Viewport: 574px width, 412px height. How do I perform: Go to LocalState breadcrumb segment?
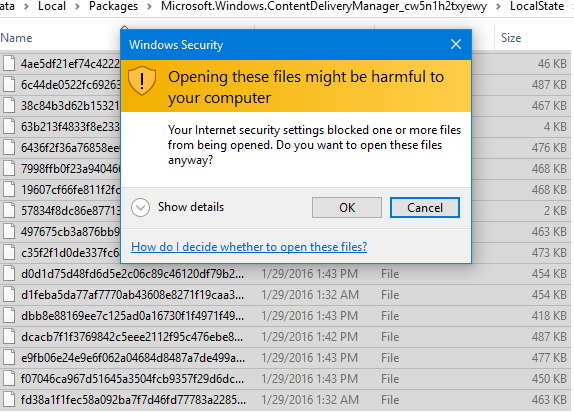pyautogui.click(x=537, y=6)
